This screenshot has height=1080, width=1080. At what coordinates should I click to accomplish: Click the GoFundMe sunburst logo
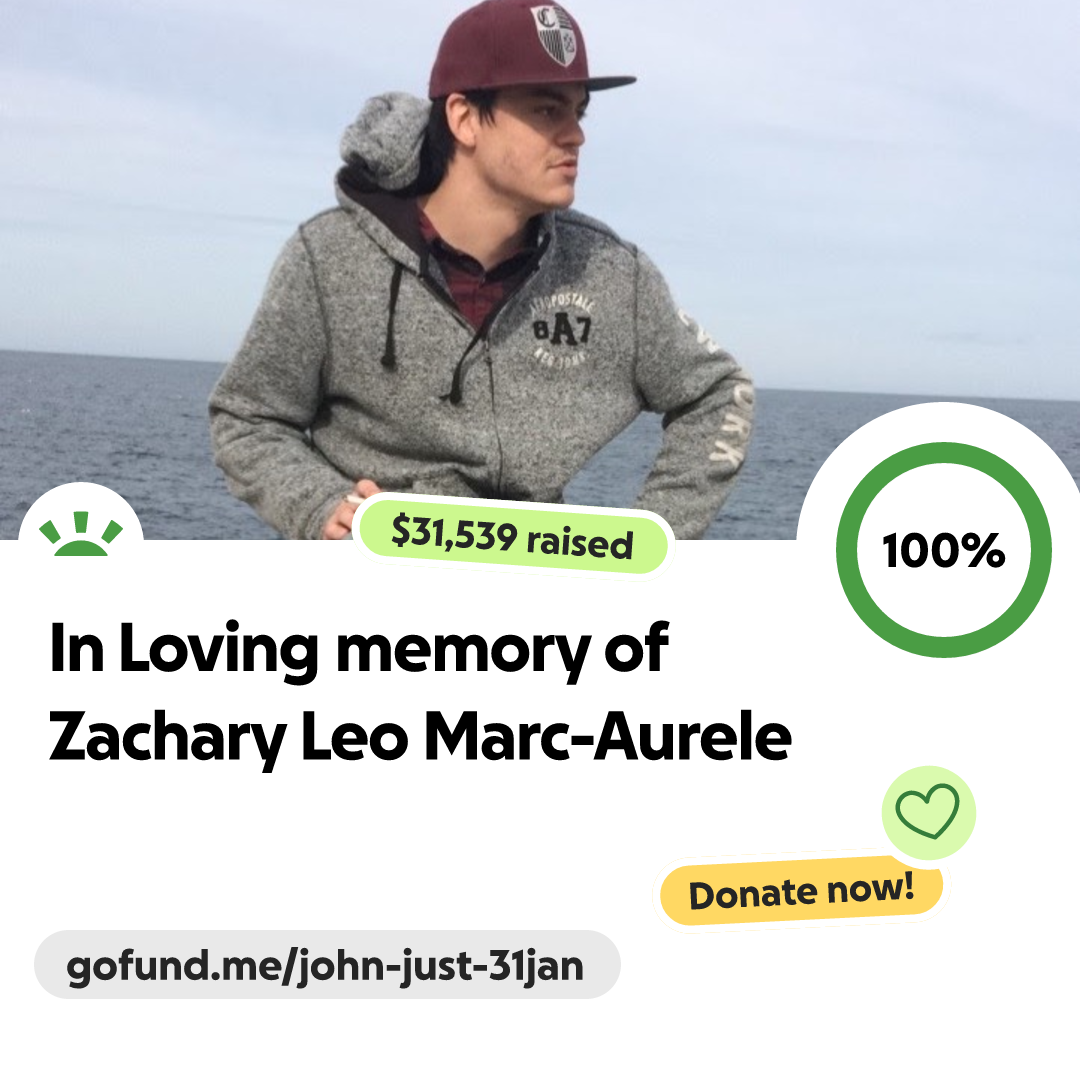81,534
